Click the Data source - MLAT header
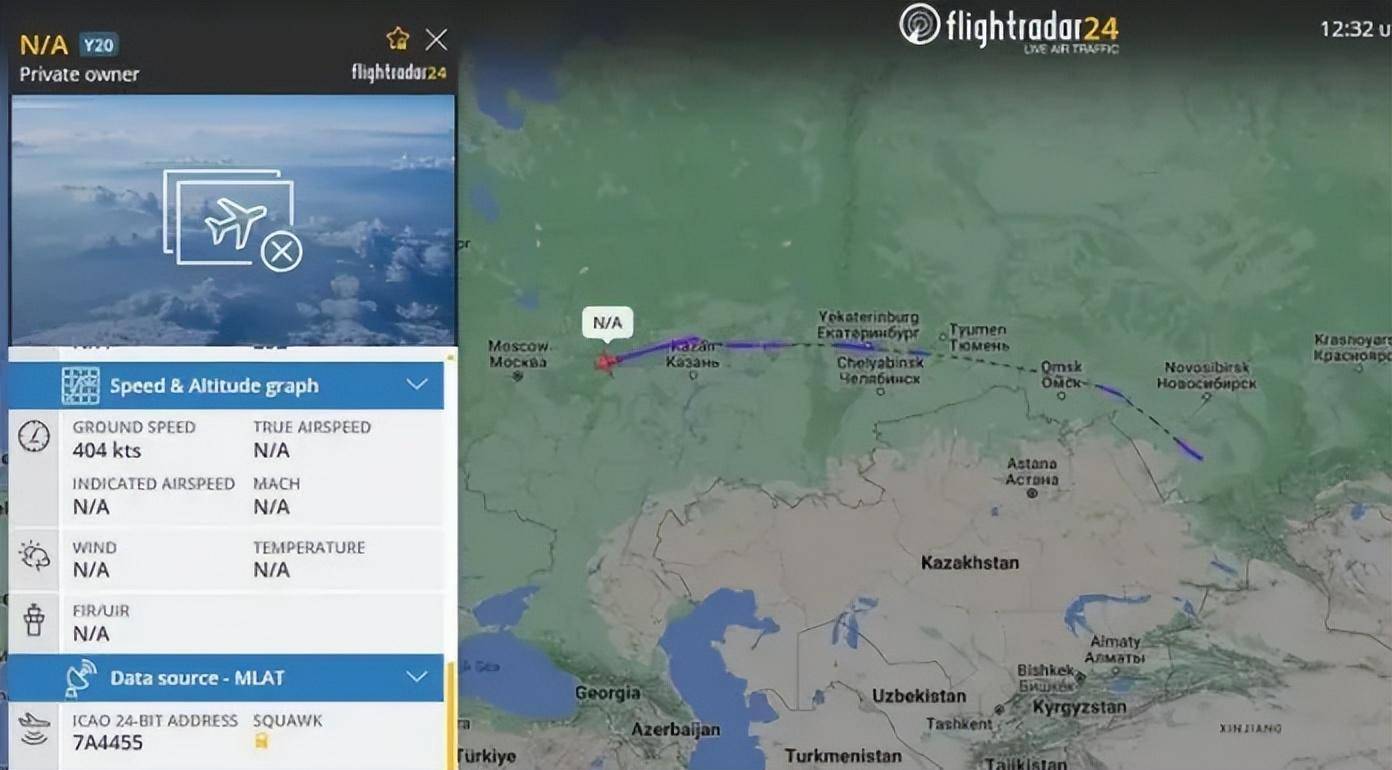1392x770 pixels. (226, 677)
